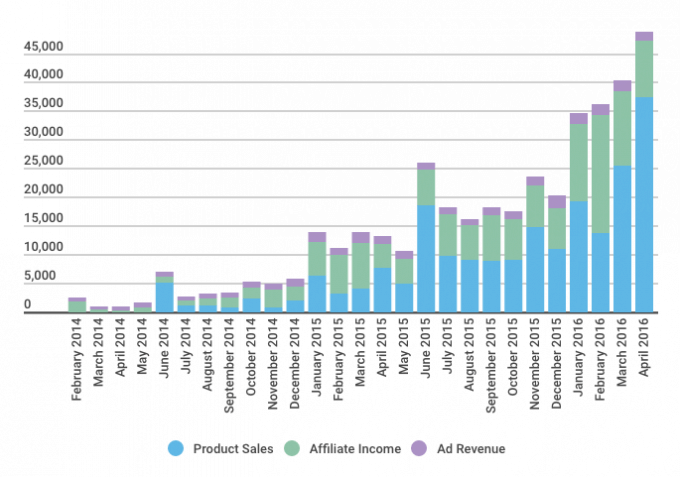680x477 pixels.
Task: Click the blue Product Sales legend circle
Action: (x=176, y=448)
